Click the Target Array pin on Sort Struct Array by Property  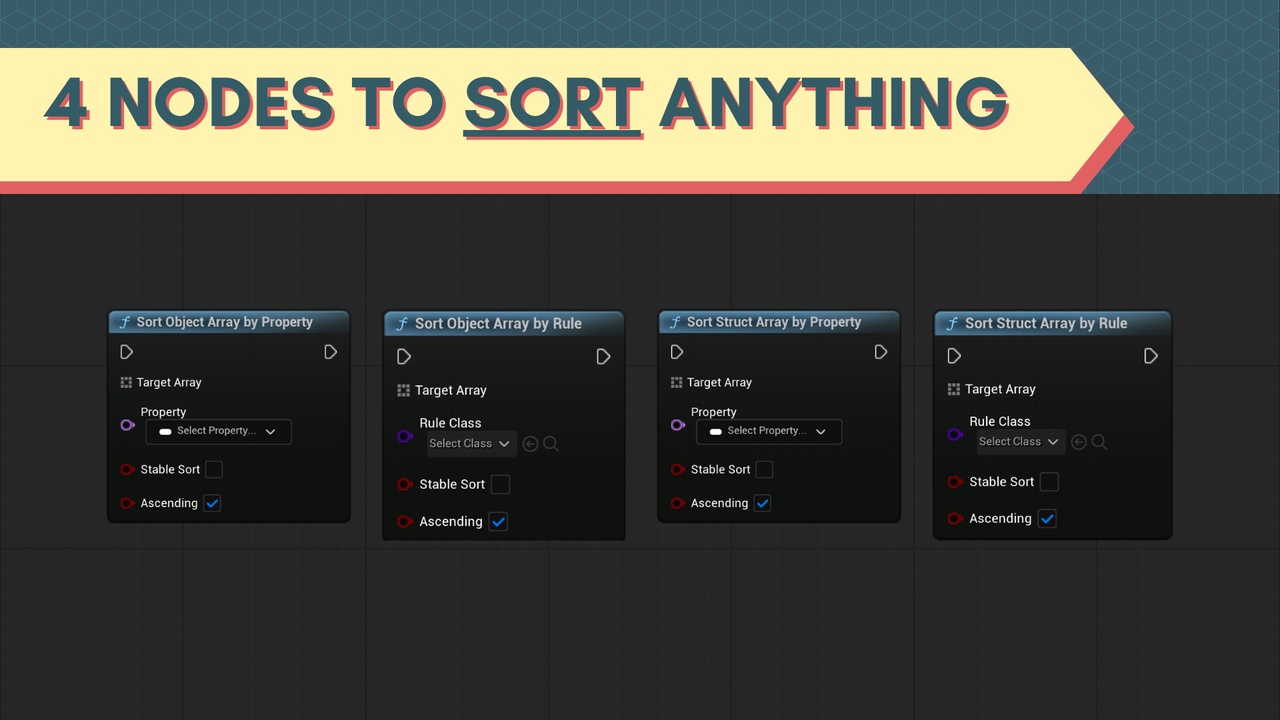676,382
